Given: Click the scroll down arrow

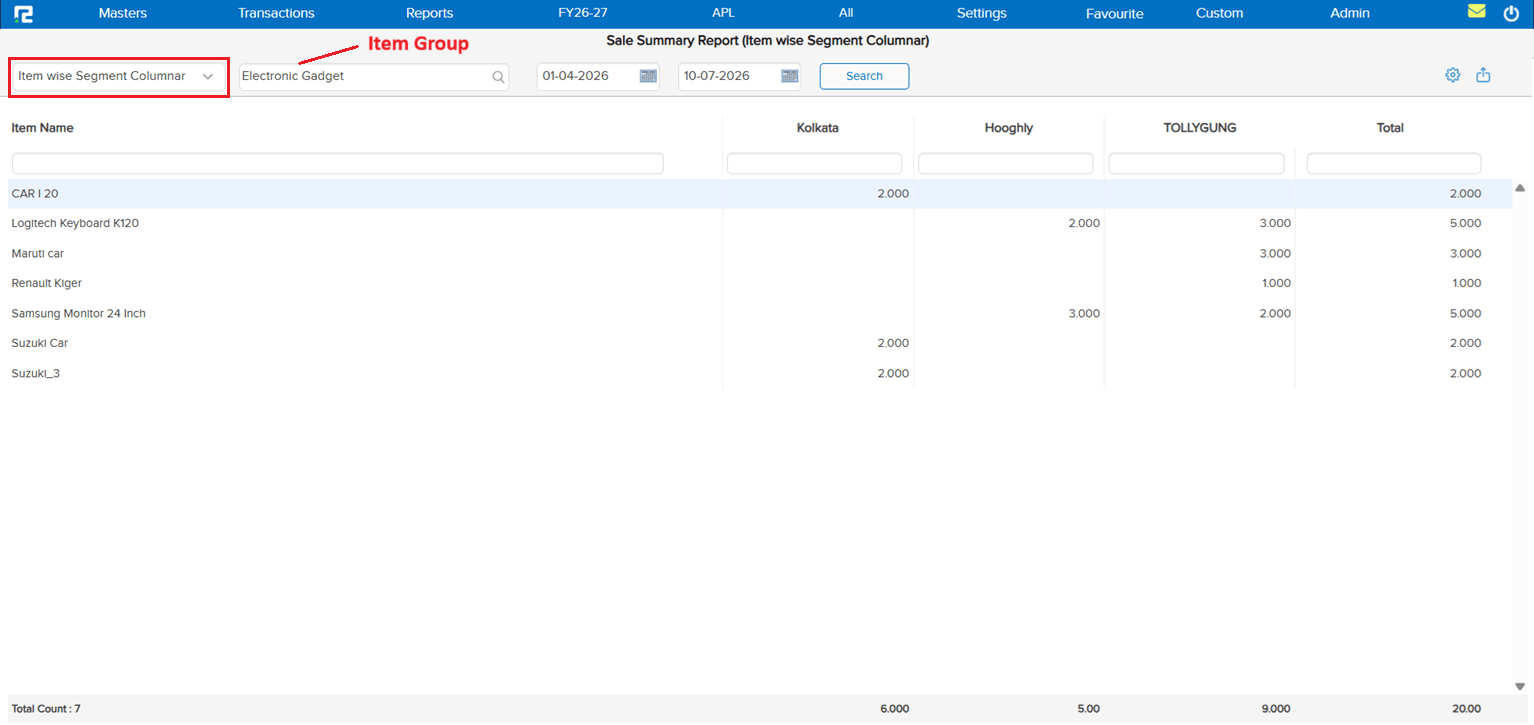Looking at the screenshot, I should click(x=1520, y=686).
